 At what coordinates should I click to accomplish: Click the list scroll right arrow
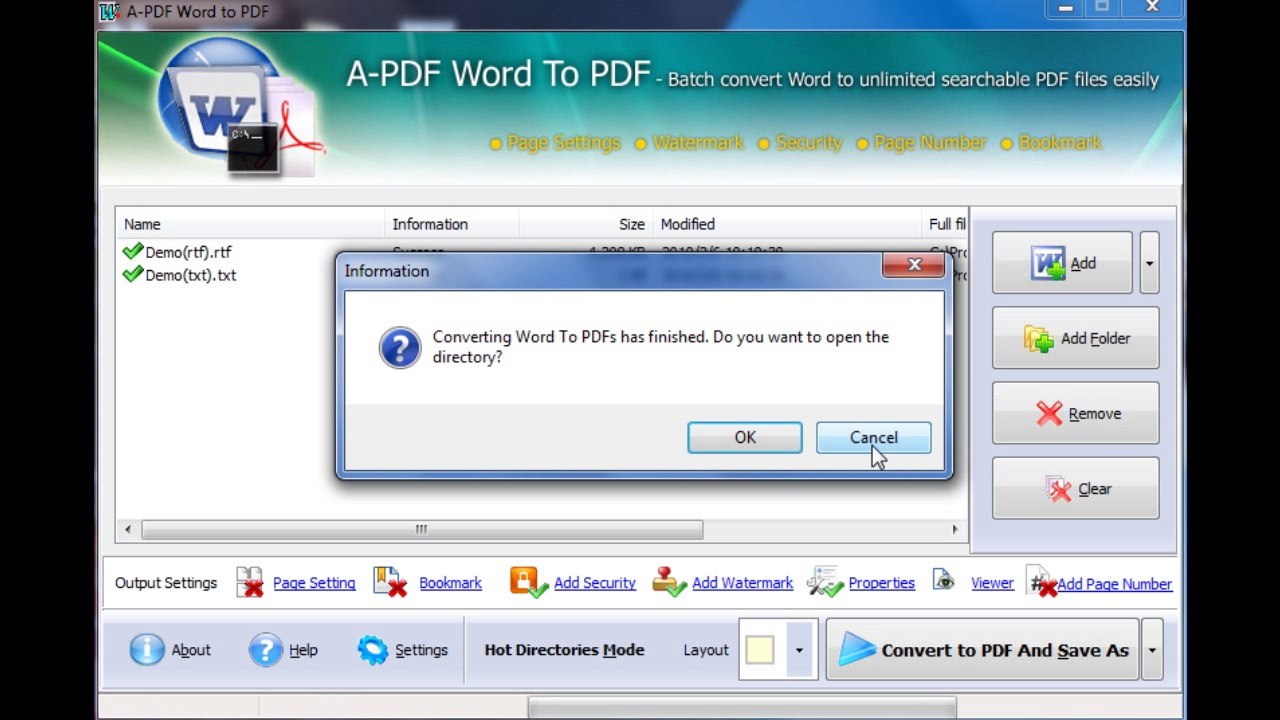click(955, 529)
